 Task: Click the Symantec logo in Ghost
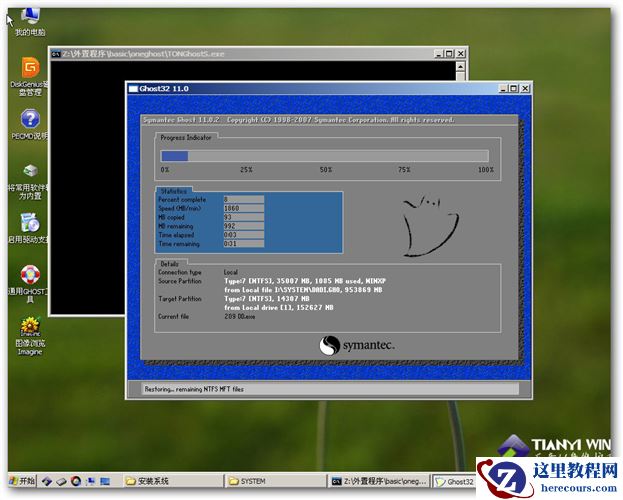[x=357, y=345]
